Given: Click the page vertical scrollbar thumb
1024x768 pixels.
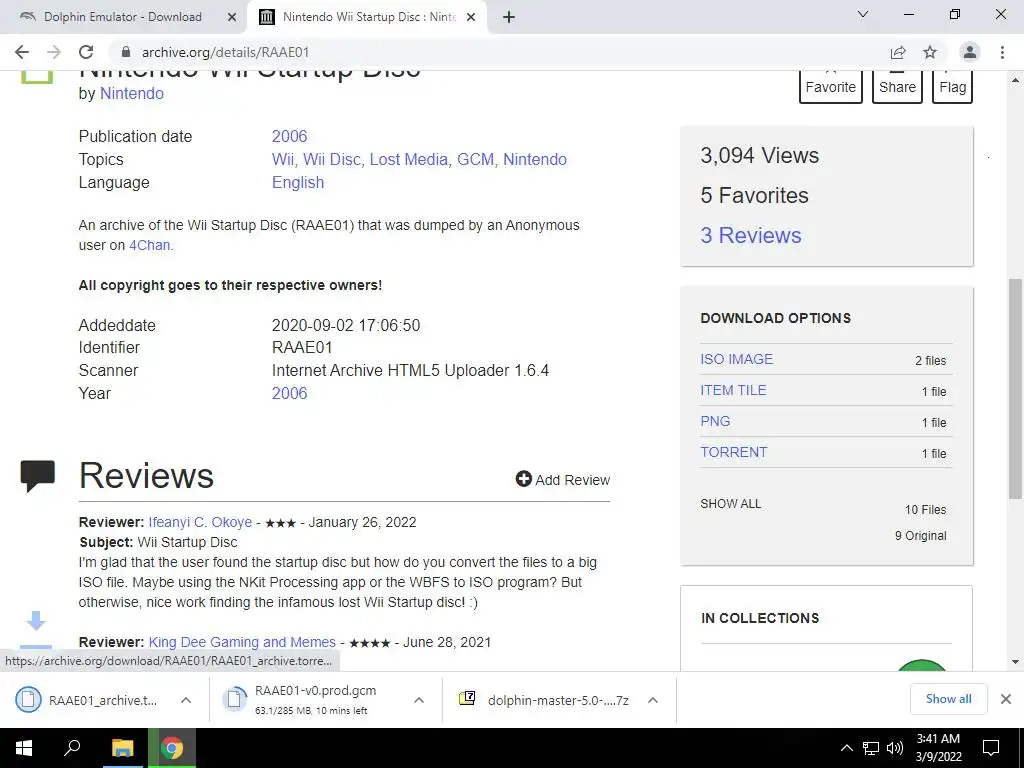Looking at the screenshot, I should [x=1015, y=389].
